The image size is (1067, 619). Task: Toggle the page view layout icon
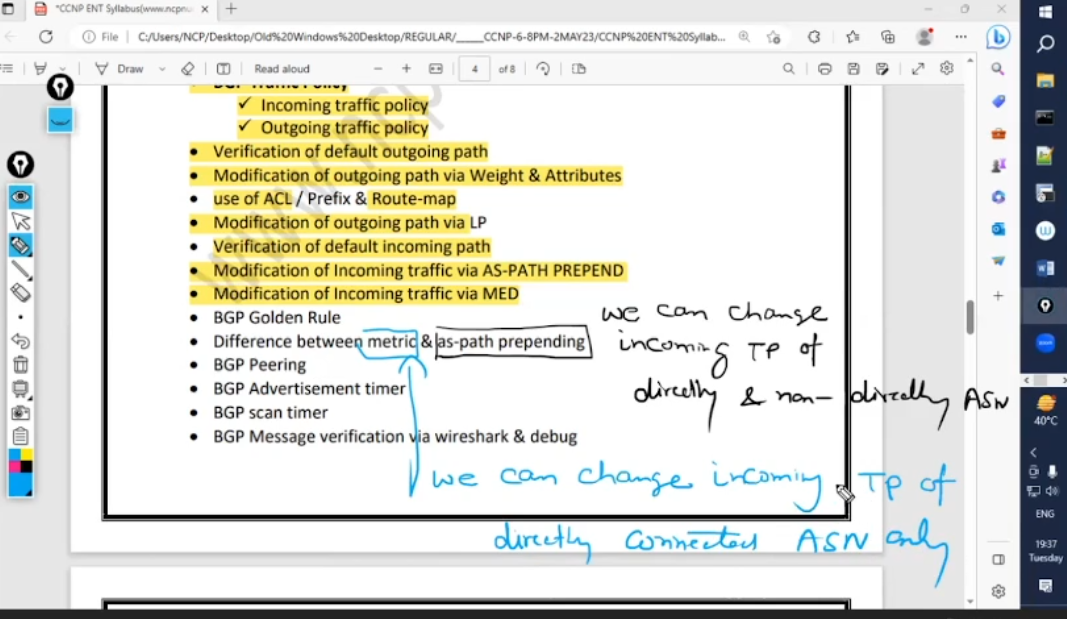tap(223, 69)
